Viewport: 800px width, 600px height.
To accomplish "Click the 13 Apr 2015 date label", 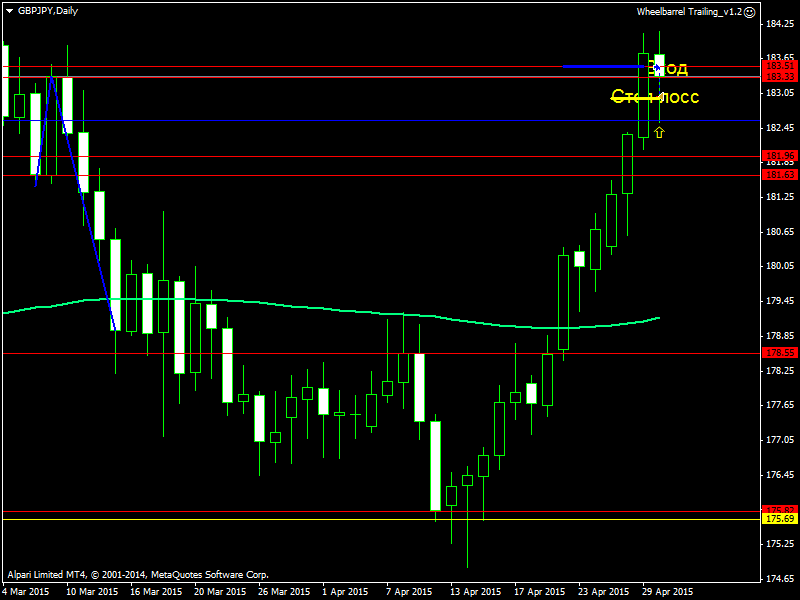I will [476, 592].
